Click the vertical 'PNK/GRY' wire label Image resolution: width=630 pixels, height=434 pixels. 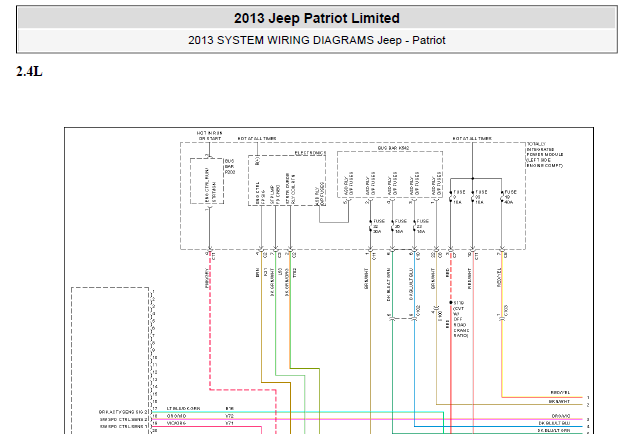tap(207, 278)
